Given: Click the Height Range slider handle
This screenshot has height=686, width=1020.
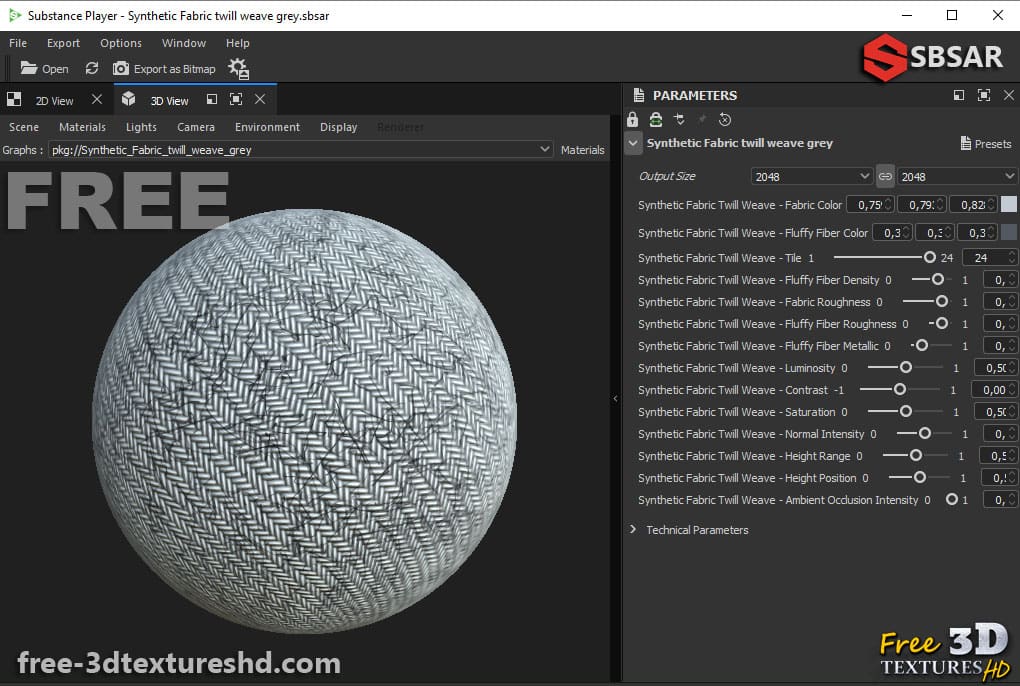Looking at the screenshot, I should coord(916,455).
